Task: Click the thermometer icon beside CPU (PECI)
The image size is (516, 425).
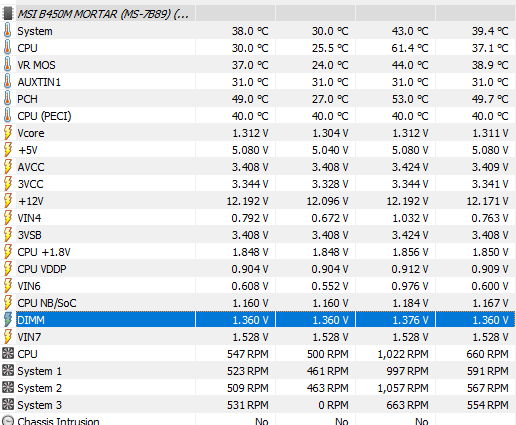Action: point(7,116)
